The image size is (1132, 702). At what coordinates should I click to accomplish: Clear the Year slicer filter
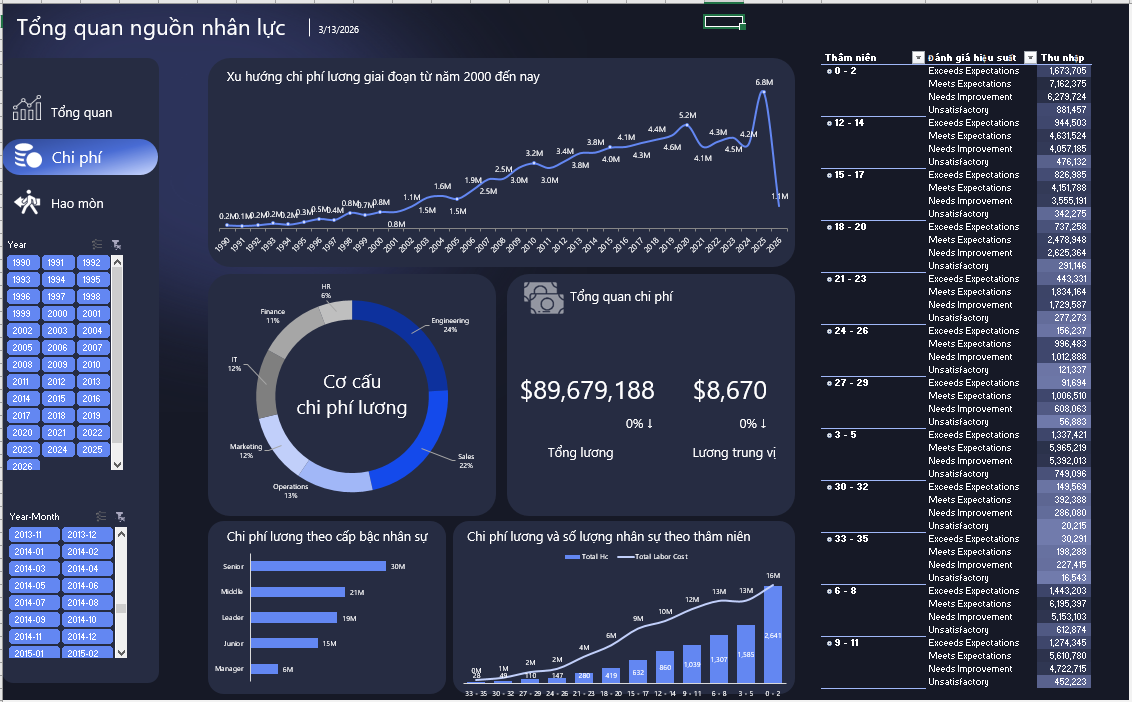[117, 244]
